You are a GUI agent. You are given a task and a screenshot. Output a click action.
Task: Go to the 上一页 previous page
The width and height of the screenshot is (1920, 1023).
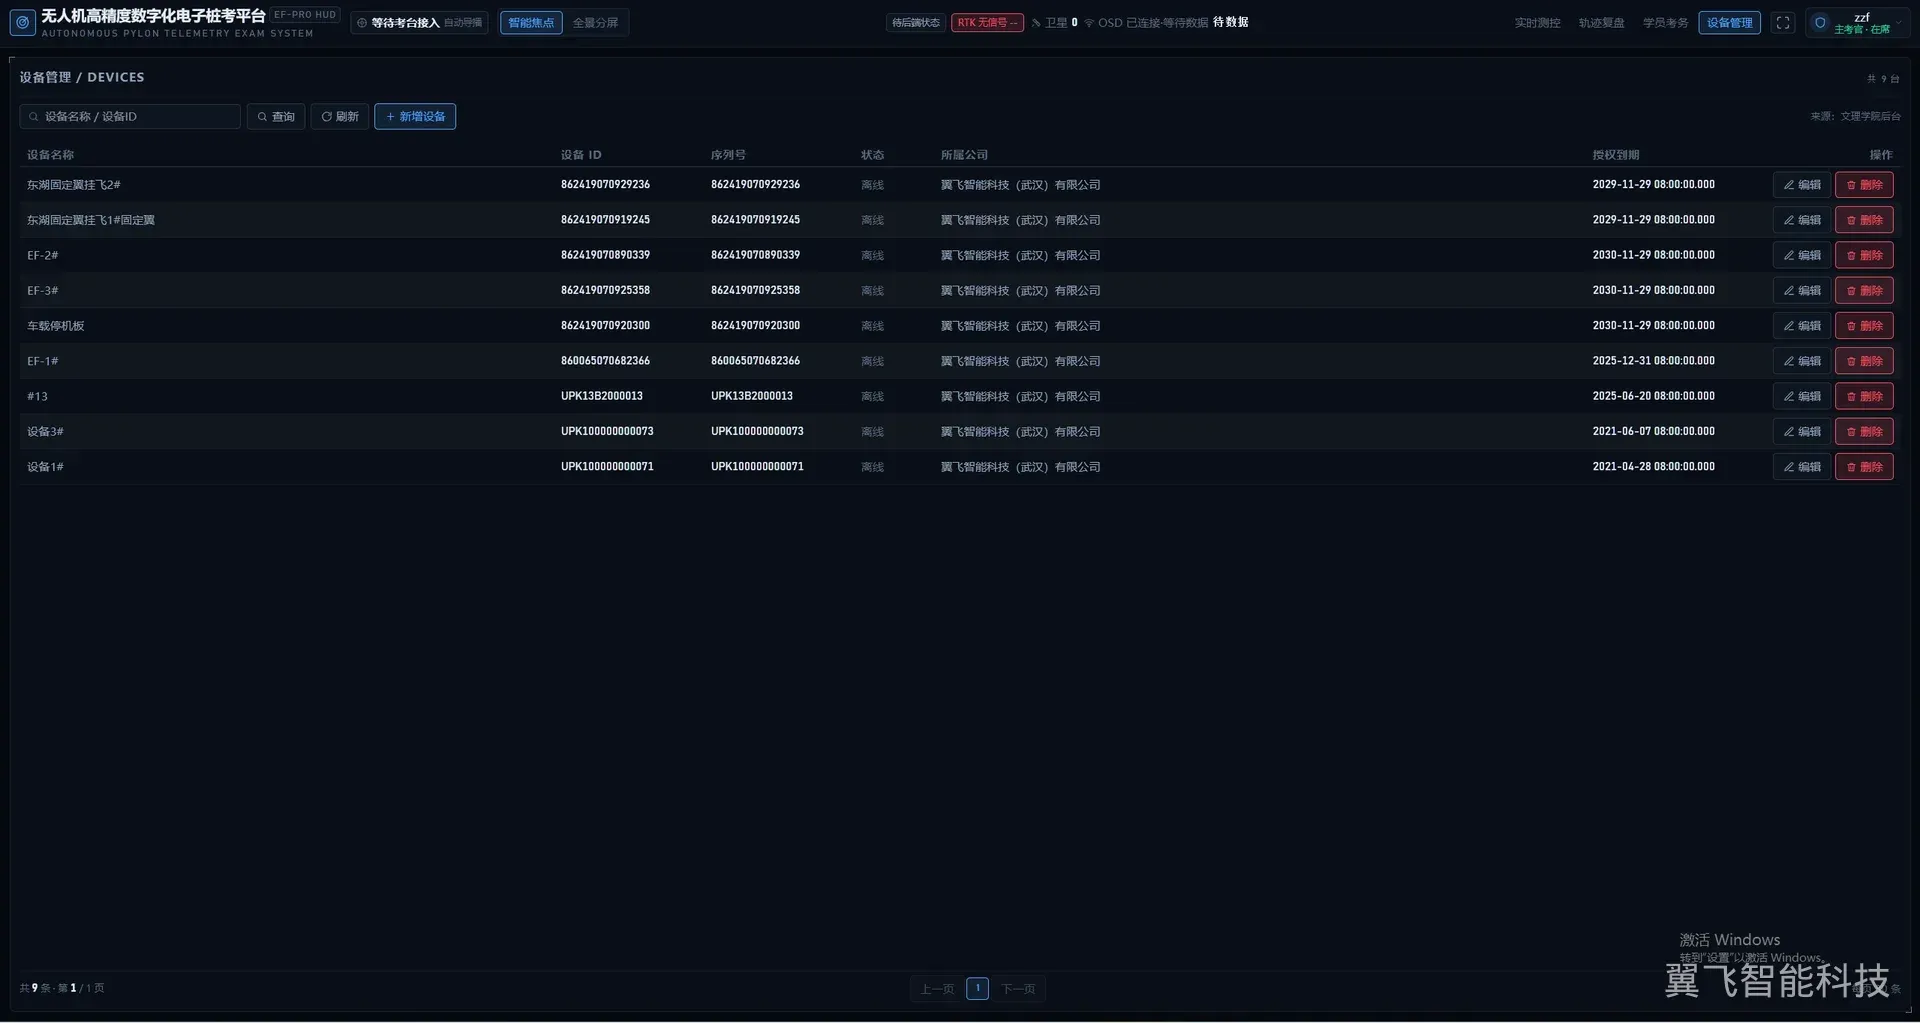(x=937, y=988)
